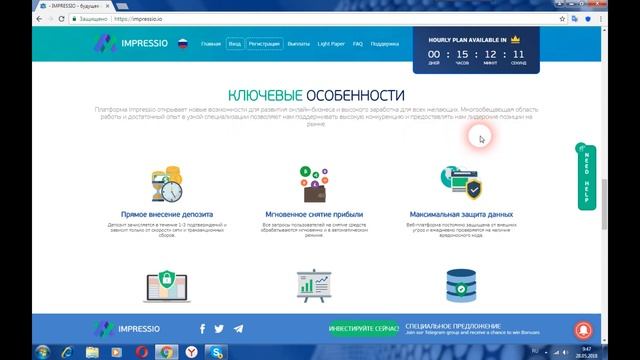Open the Chrome three-dot menu
The width and height of the screenshot is (640, 360).
tap(601, 19)
